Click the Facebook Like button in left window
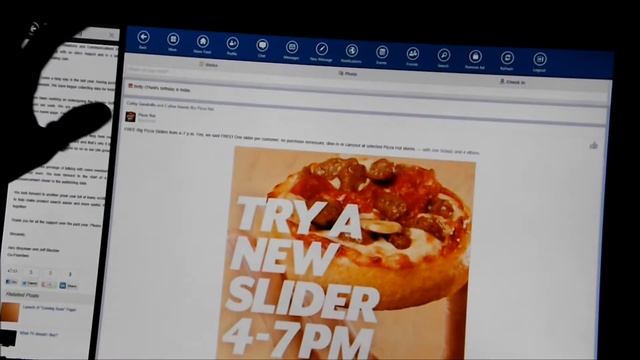The image size is (640, 360). [x=11, y=282]
